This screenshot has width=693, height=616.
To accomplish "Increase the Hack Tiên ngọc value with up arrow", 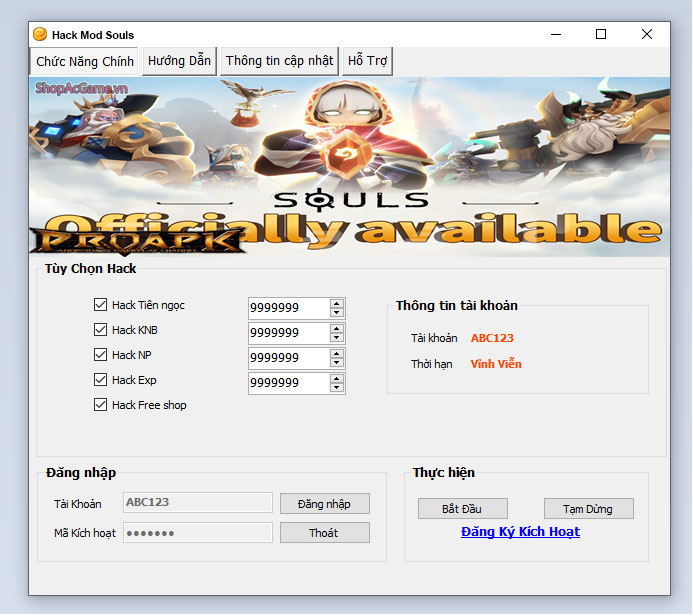I will tap(337, 304).
